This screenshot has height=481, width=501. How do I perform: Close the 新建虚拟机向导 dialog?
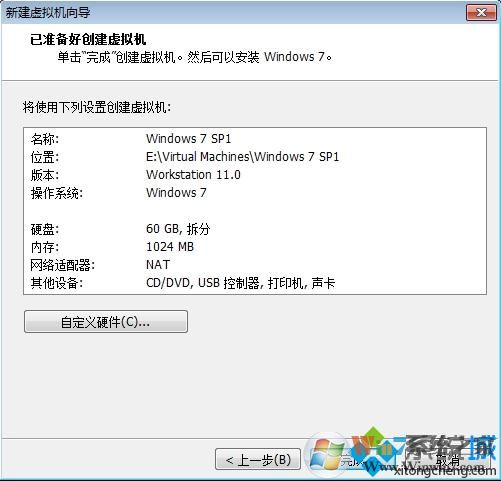(x=481, y=13)
